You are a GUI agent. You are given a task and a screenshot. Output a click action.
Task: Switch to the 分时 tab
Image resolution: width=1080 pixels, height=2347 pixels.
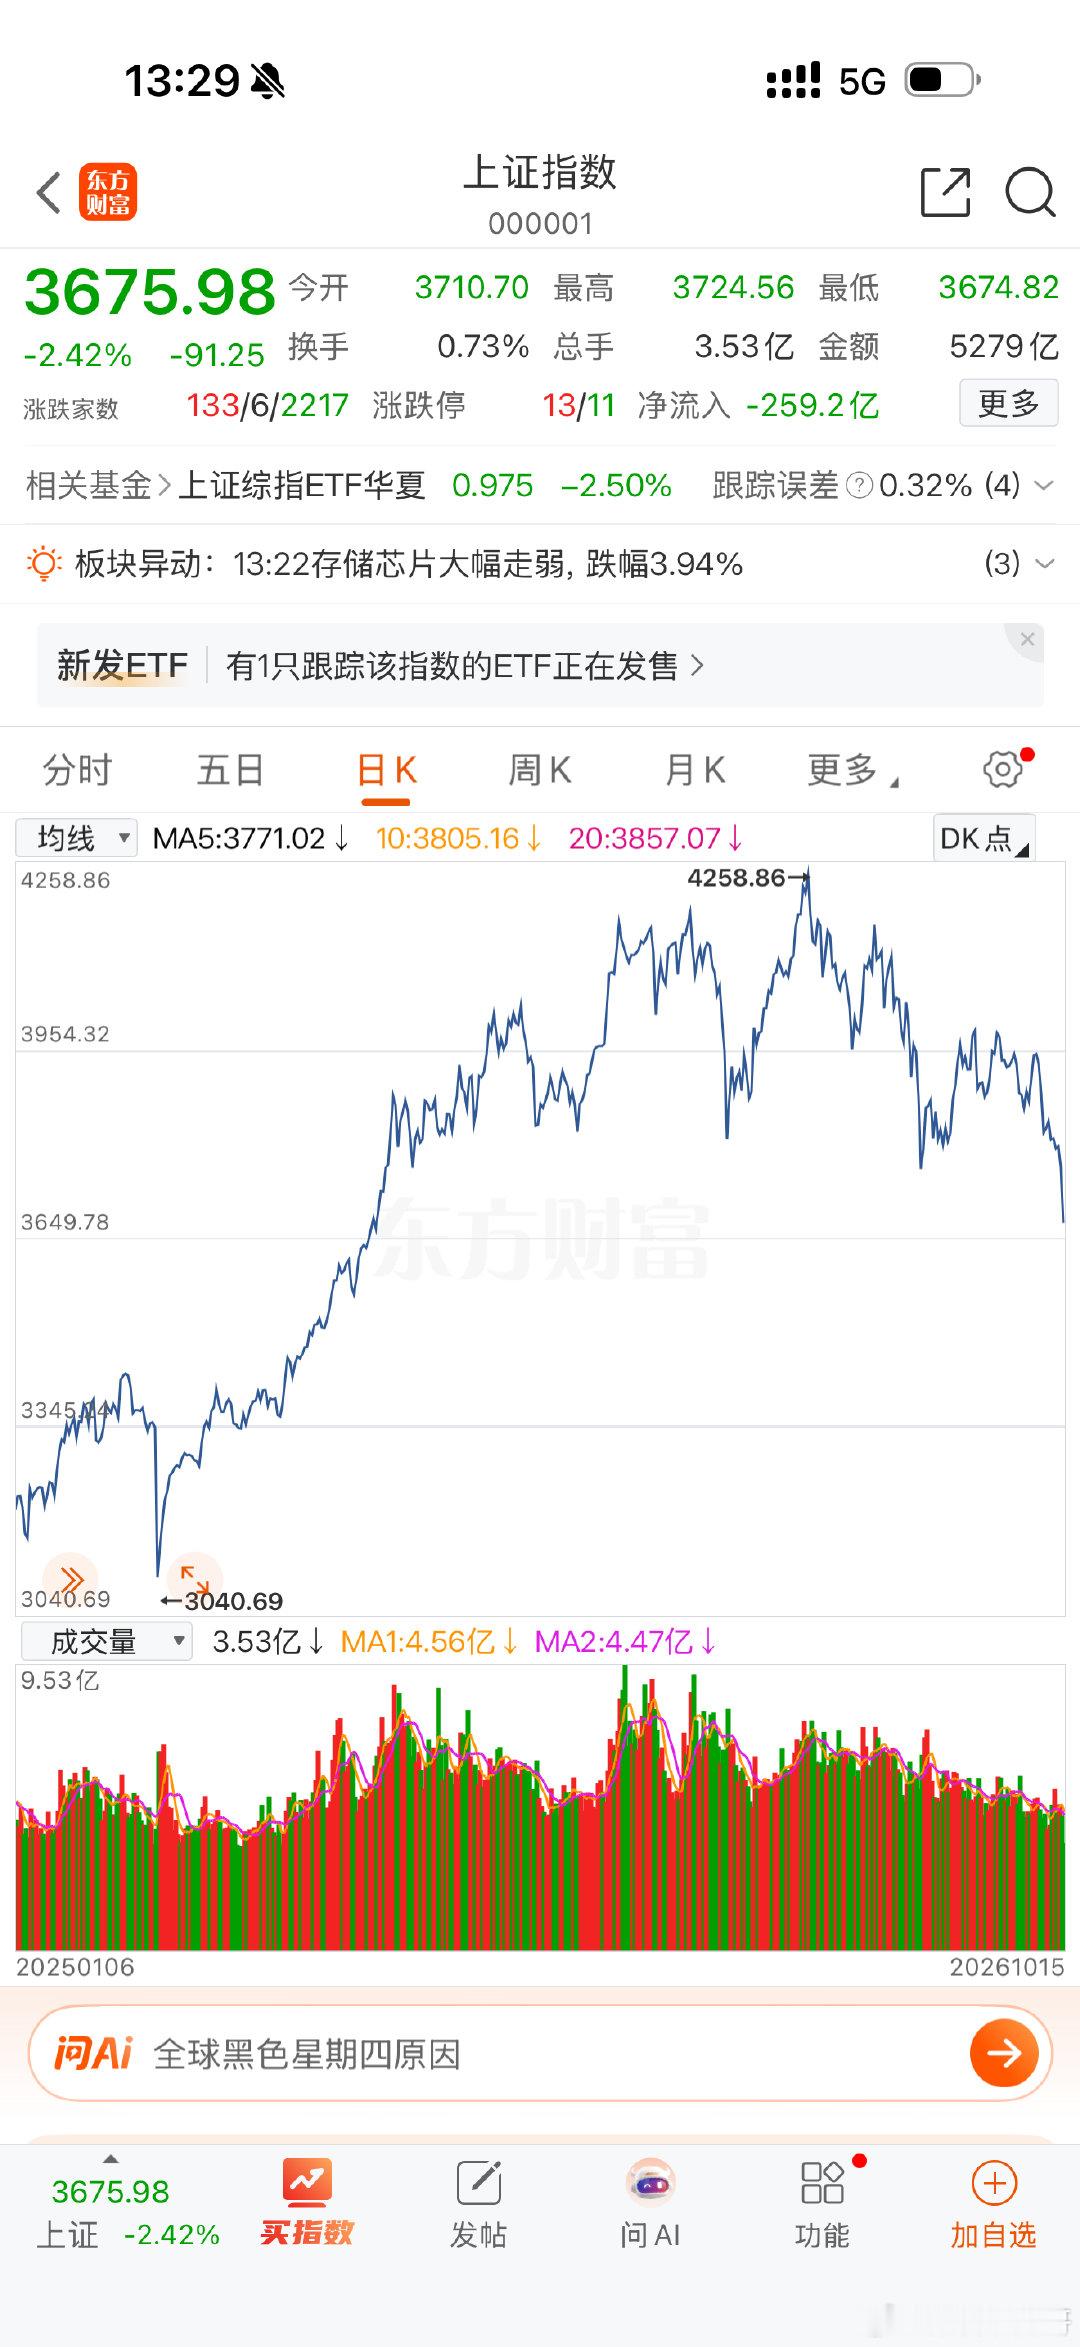click(x=78, y=770)
